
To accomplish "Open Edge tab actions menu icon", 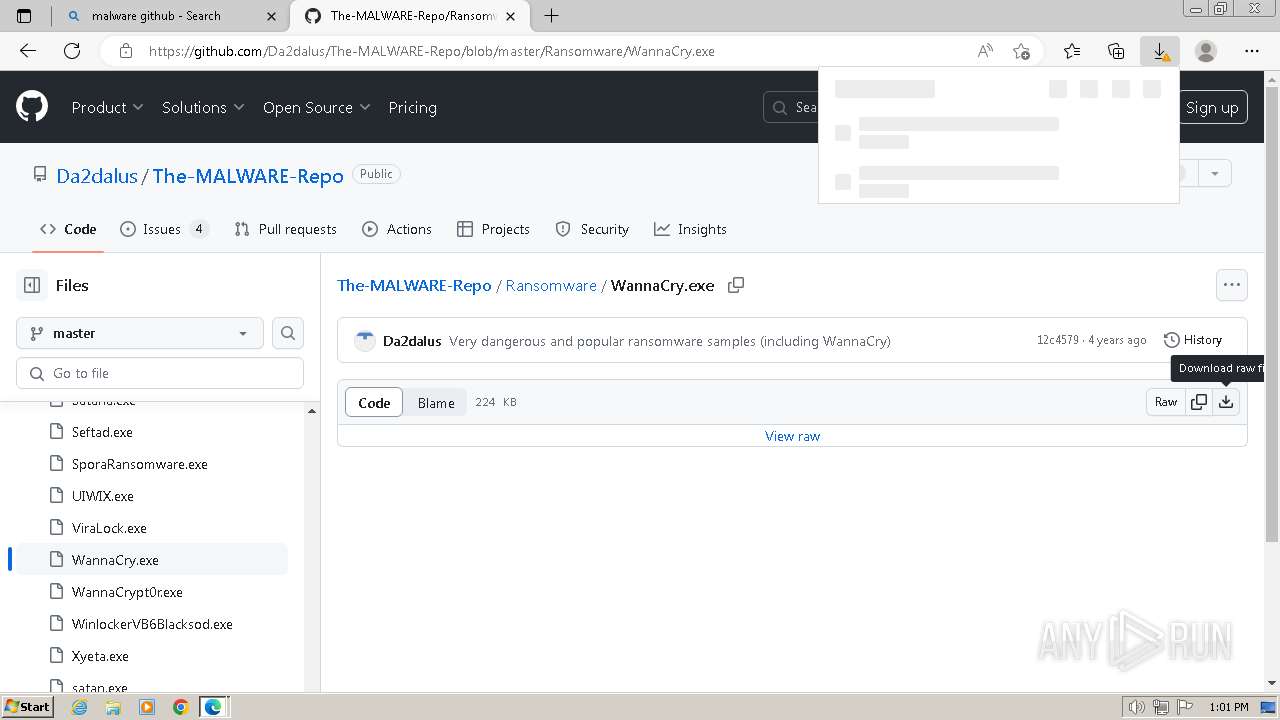I will pyautogui.click(x=24, y=15).
